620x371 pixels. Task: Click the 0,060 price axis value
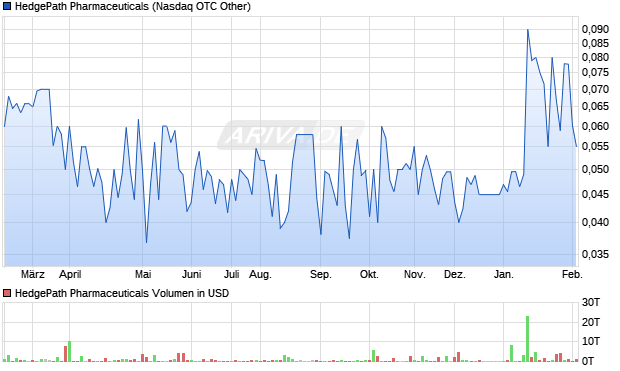(x=595, y=126)
